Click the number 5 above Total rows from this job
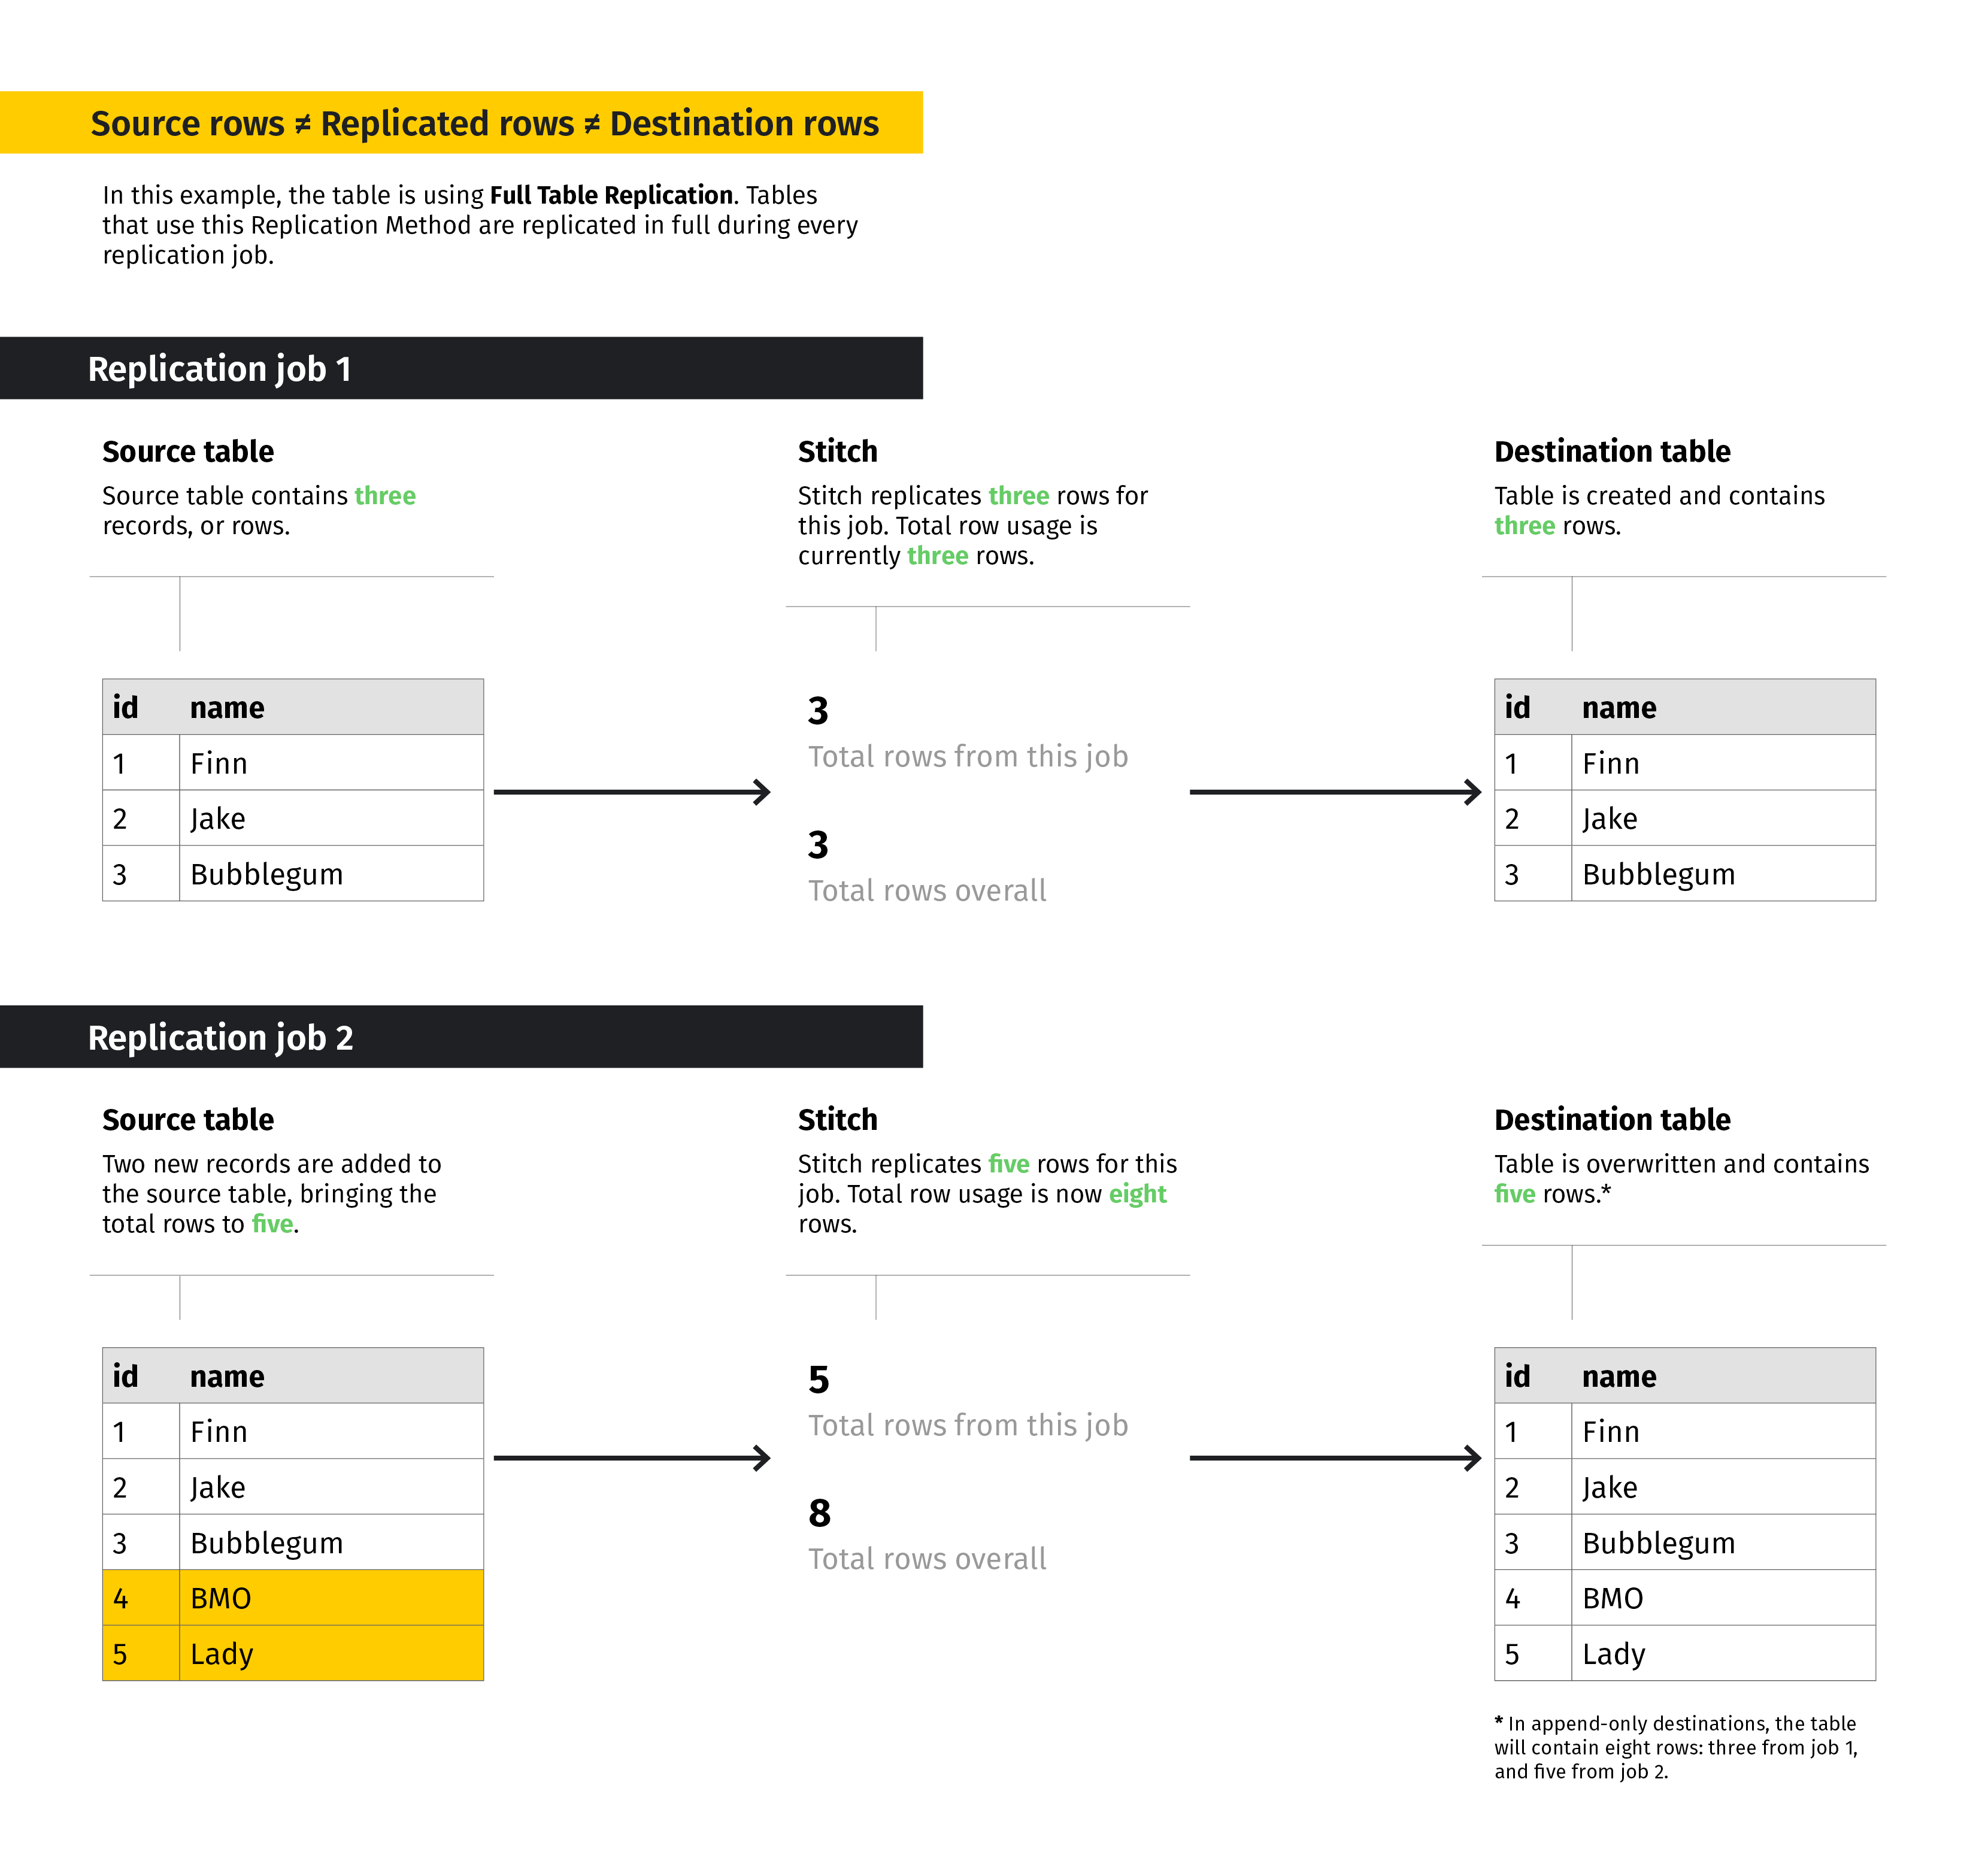The image size is (1976, 1876). 818,1380
